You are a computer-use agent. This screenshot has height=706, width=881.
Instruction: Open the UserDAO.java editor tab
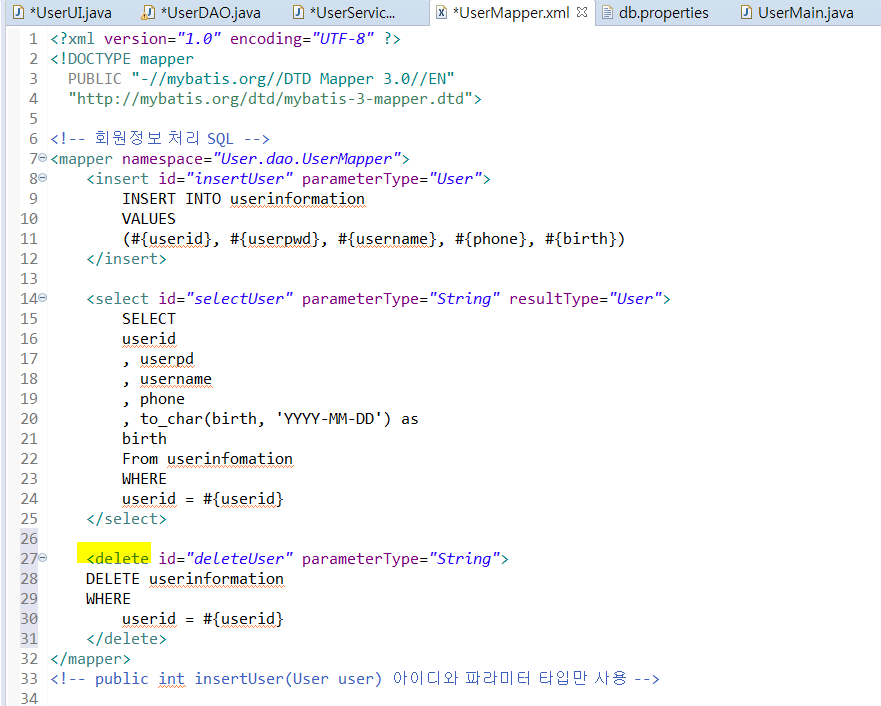tap(201, 12)
